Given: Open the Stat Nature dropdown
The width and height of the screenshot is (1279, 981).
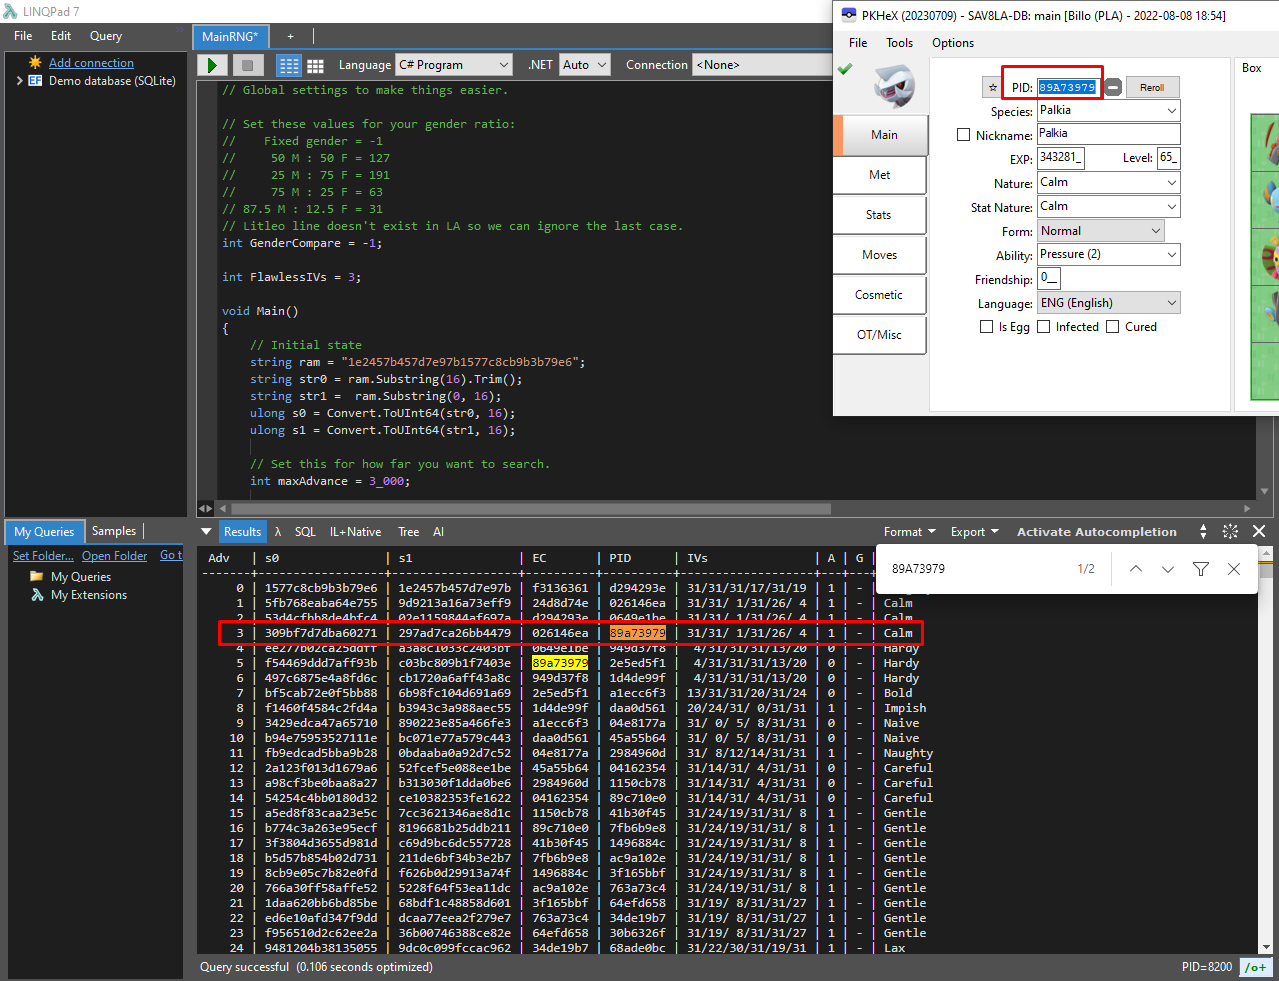Looking at the screenshot, I should (1108, 207).
